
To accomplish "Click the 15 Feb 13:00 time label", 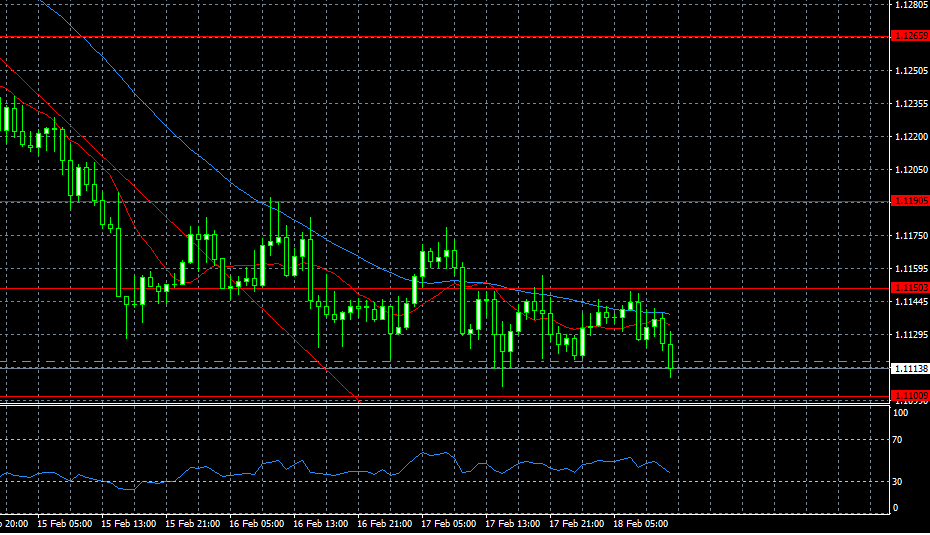I will 129,524.
